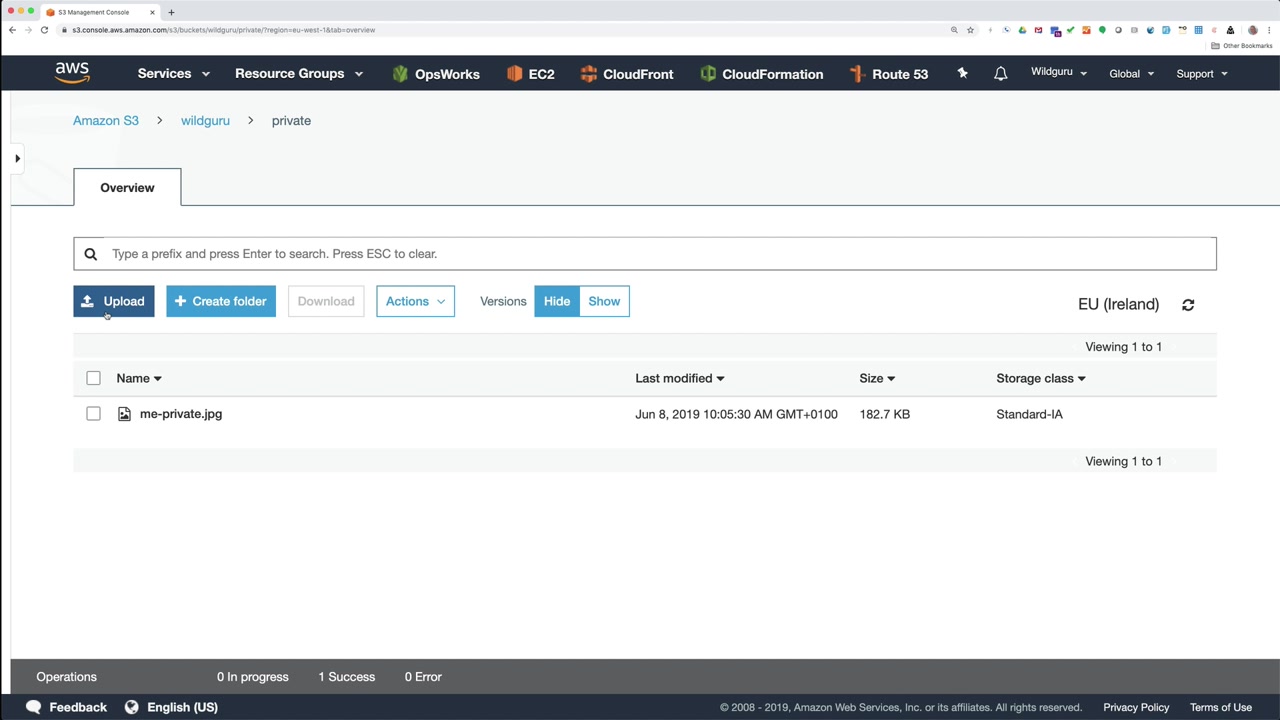Open the Terms of Use link
The height and width of the screenshot is (720, 1280).
[x=1221, y=707]
